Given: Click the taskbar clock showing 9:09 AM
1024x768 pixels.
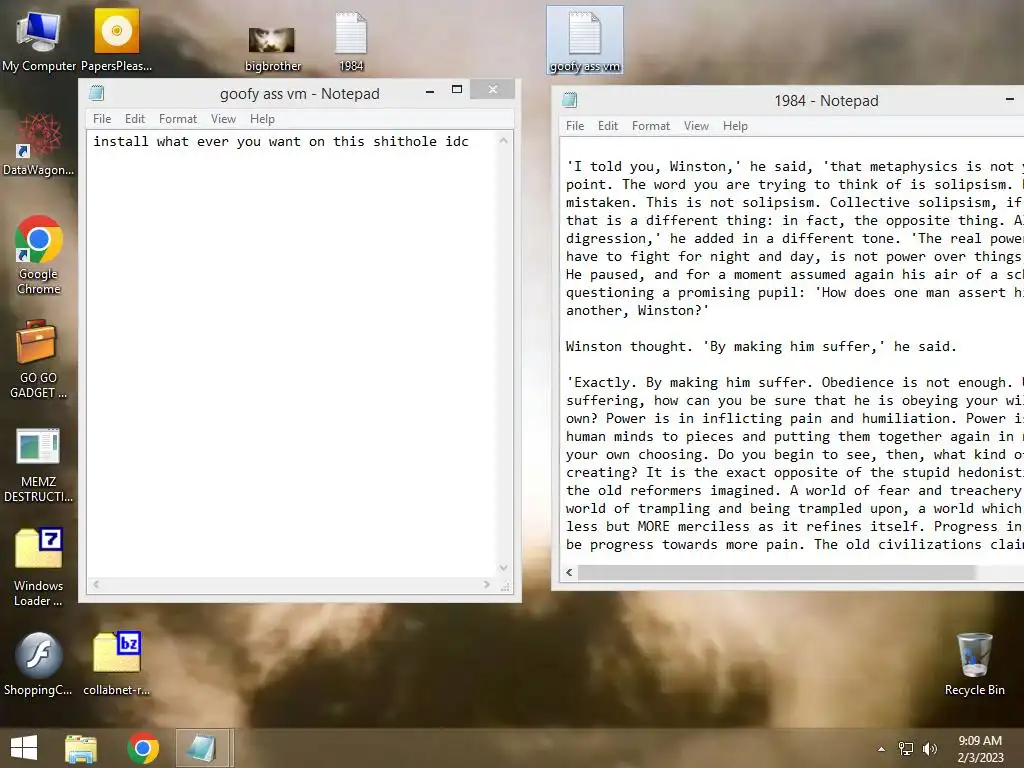Looking at the screenshot, I should tap(980, 749).
